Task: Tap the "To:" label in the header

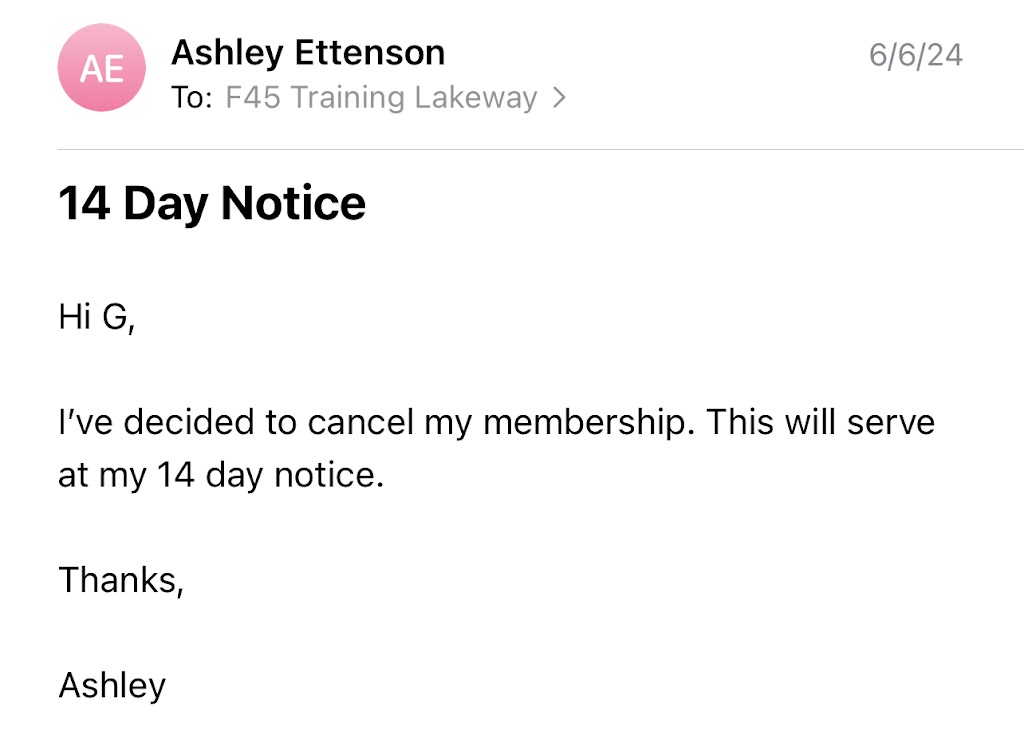Action: [x=191, y=98]
